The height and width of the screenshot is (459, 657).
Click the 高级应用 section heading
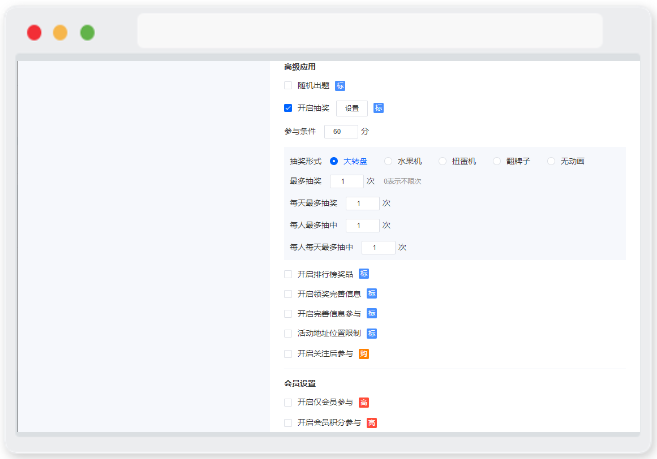pyautogui.click(x=300, y=67)
